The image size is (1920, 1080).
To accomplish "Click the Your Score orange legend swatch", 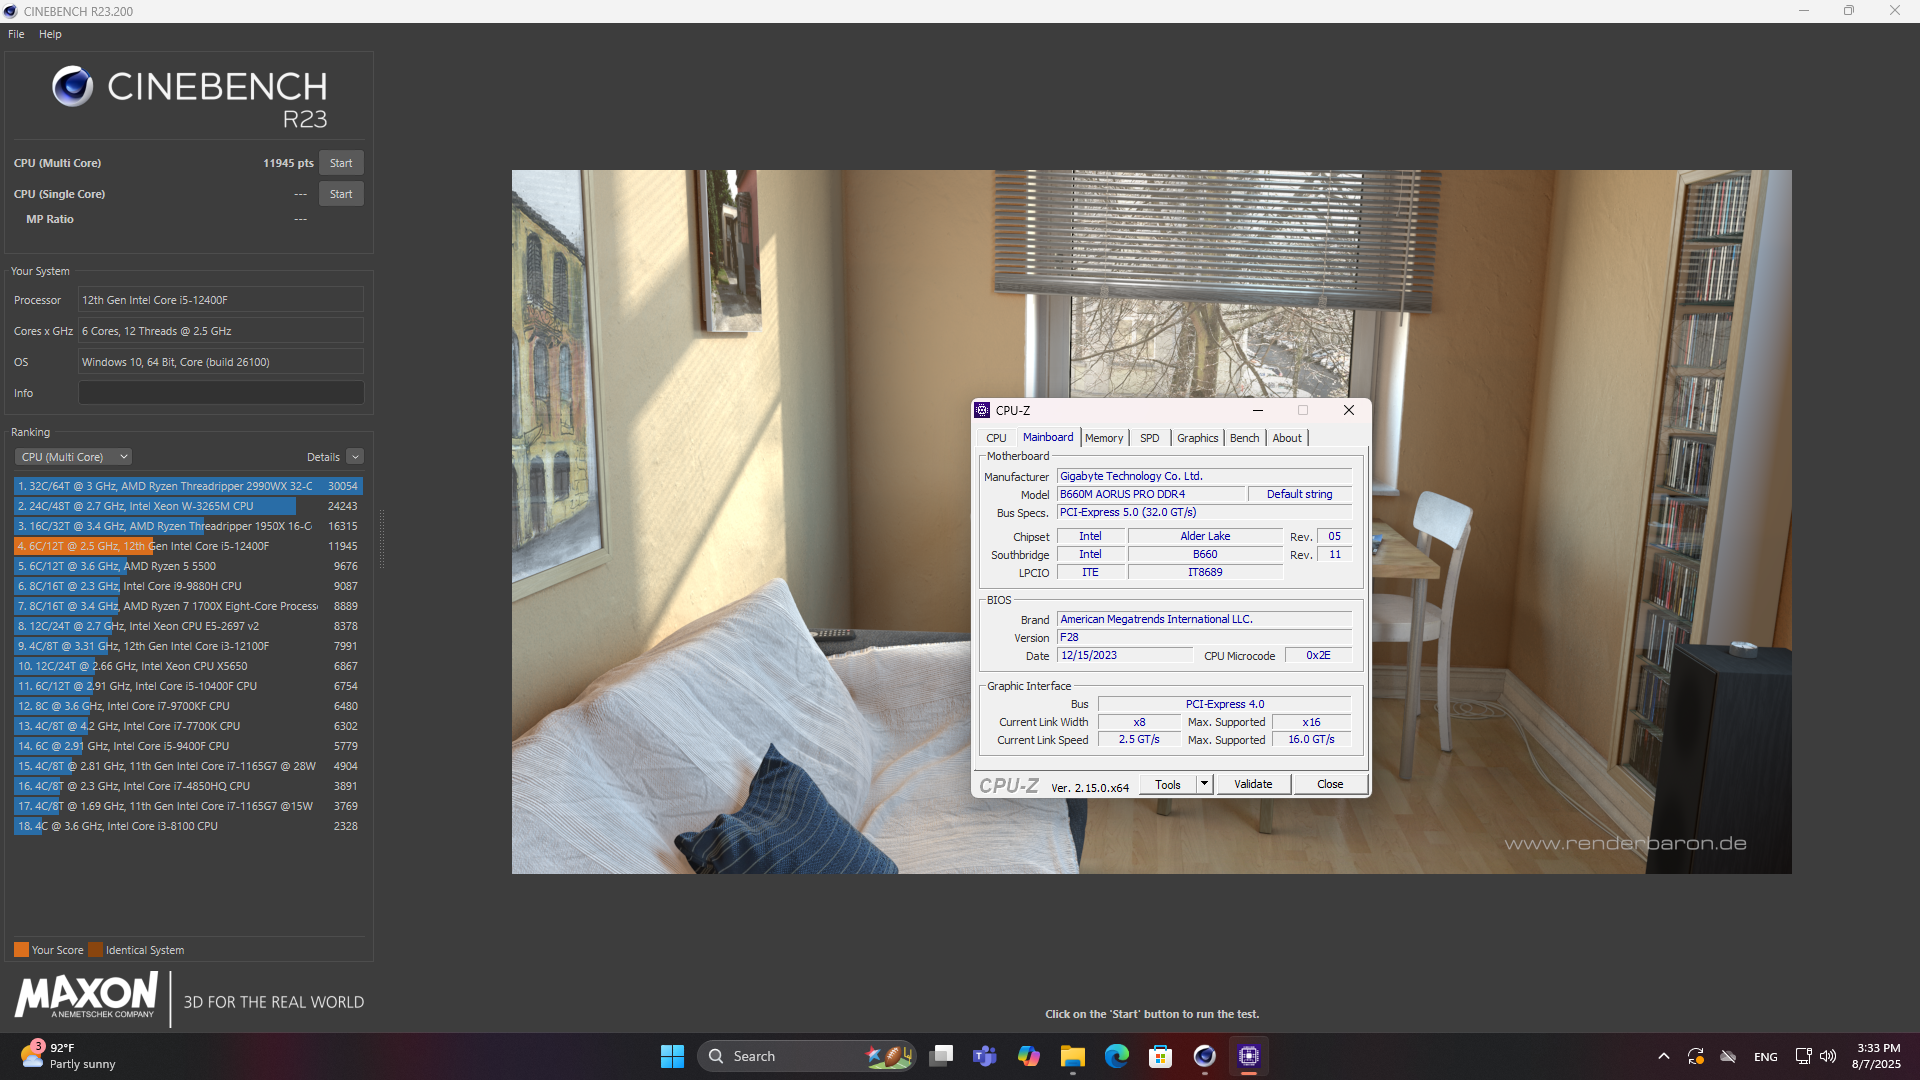I will point(21,950).
